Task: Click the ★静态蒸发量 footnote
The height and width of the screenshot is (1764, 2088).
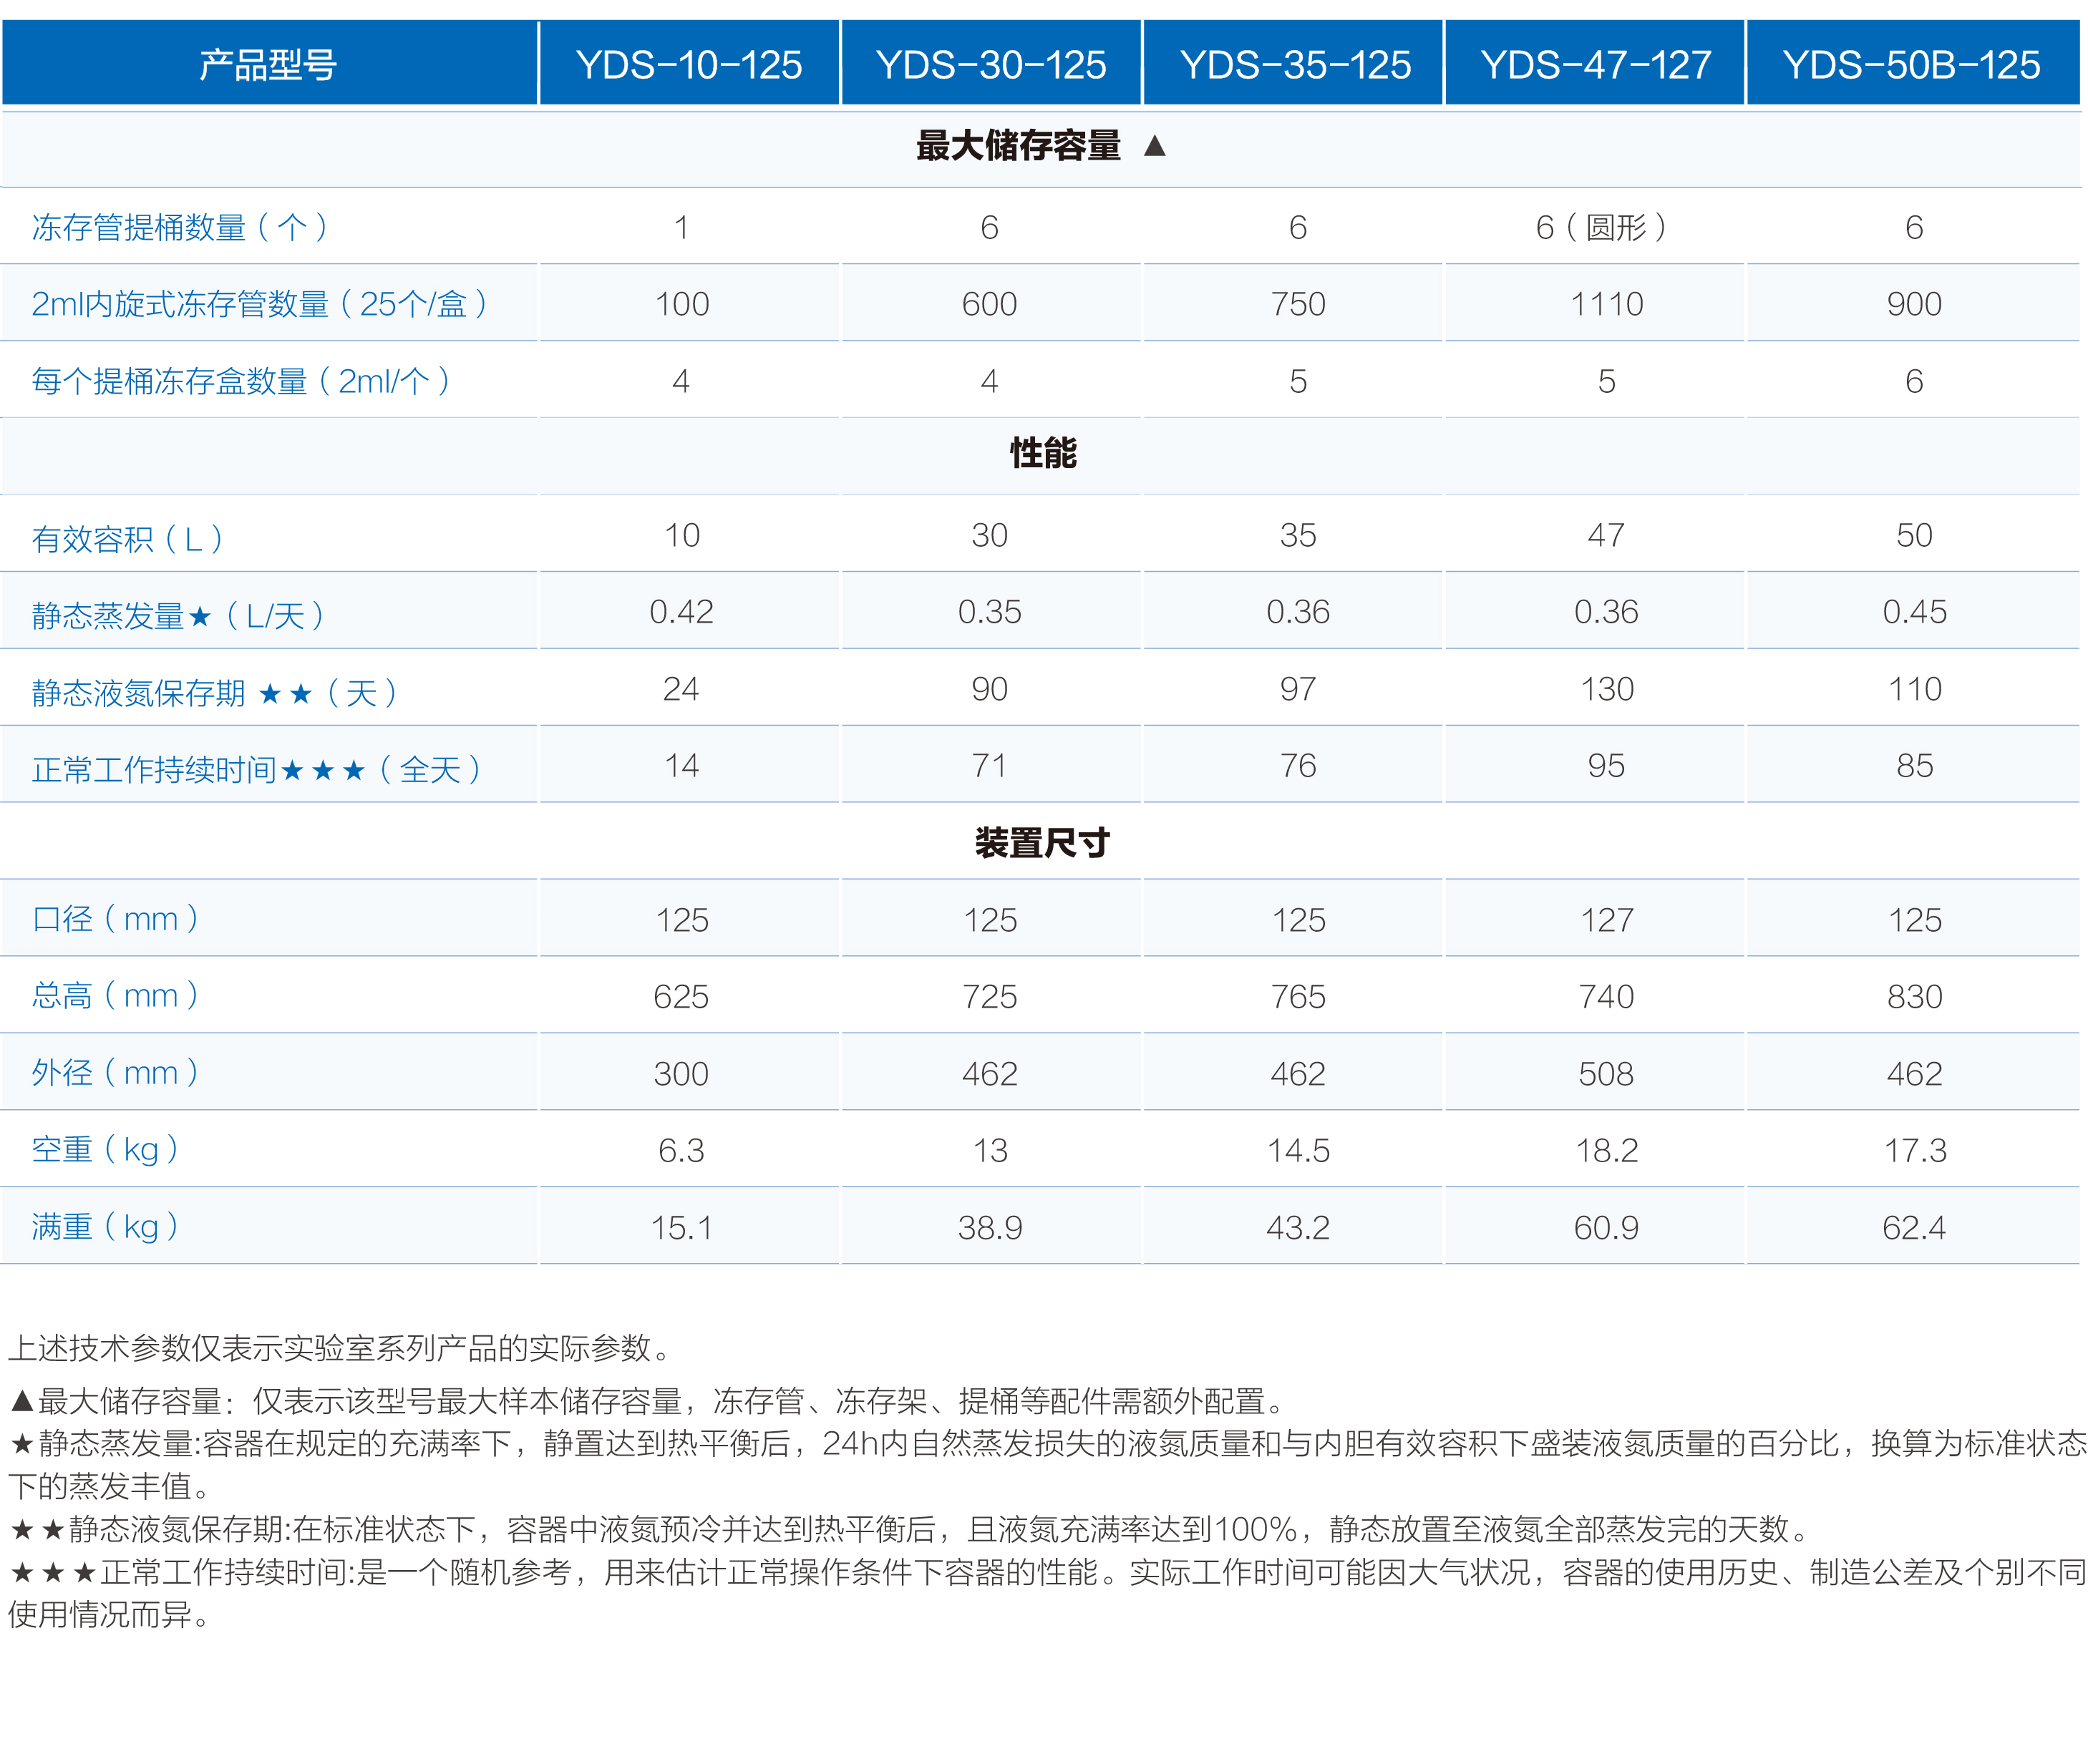Action: 1047,1465
